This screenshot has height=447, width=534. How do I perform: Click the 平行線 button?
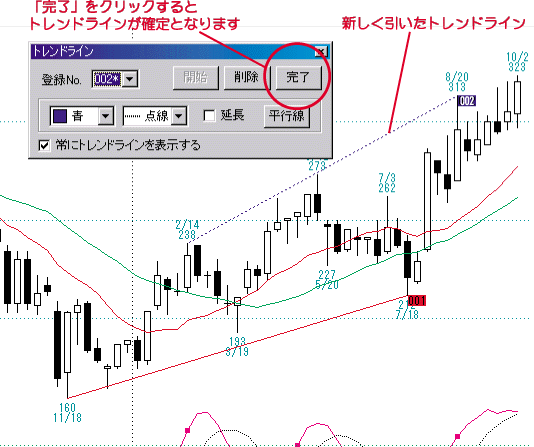(x=286, y=116)
